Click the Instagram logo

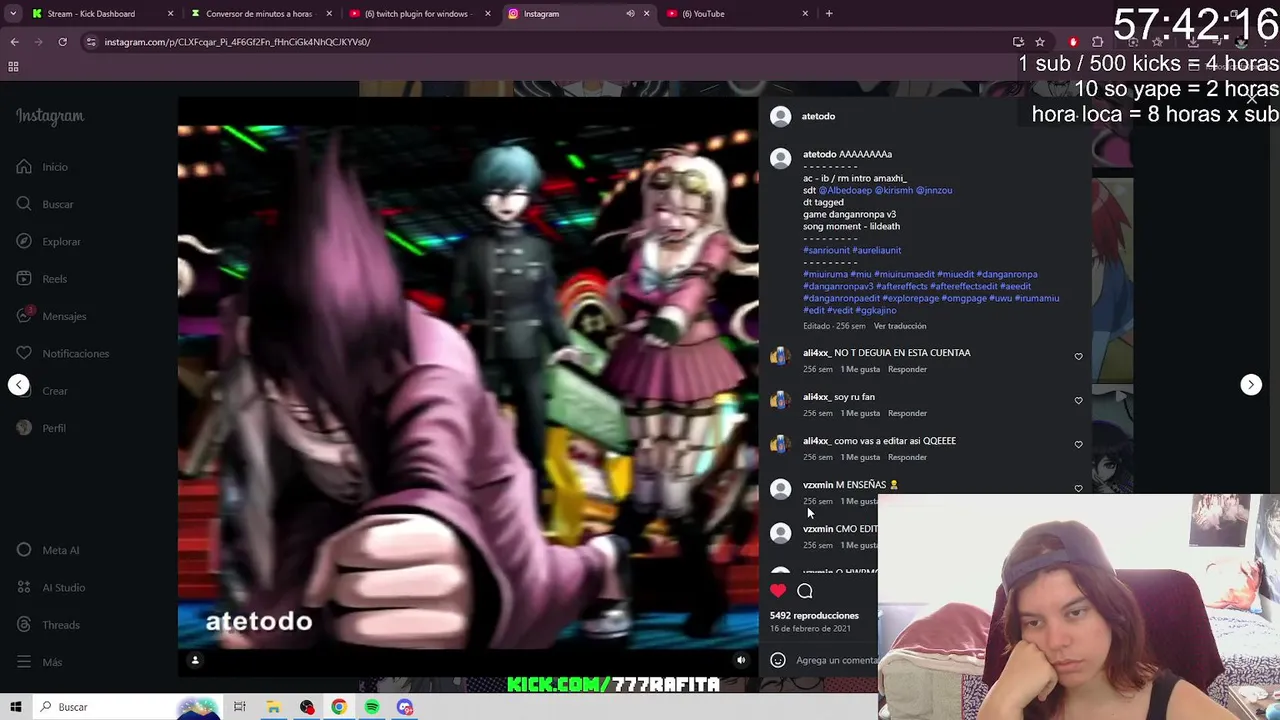(50, 116)
